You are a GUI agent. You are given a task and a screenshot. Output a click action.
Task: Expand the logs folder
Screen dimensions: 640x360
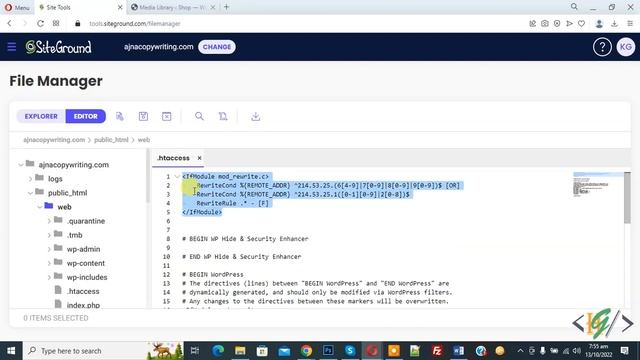30,178
